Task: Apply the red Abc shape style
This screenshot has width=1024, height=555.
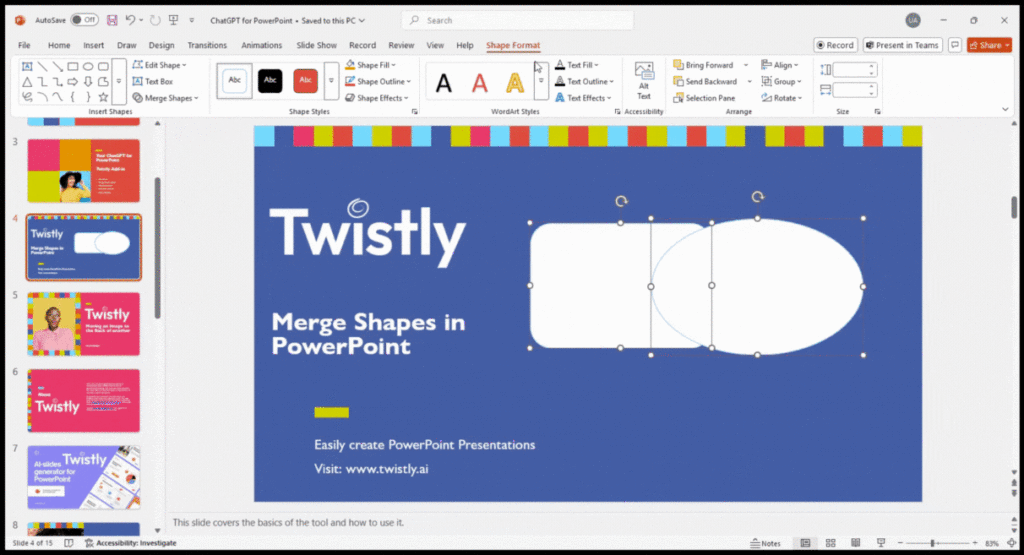Action: (305, 80)
